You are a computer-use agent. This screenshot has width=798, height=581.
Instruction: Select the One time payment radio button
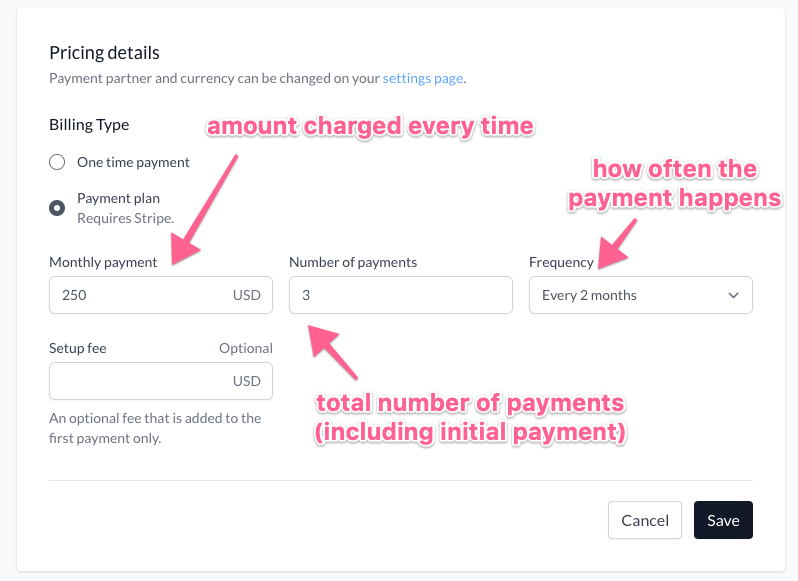(57, 162)
